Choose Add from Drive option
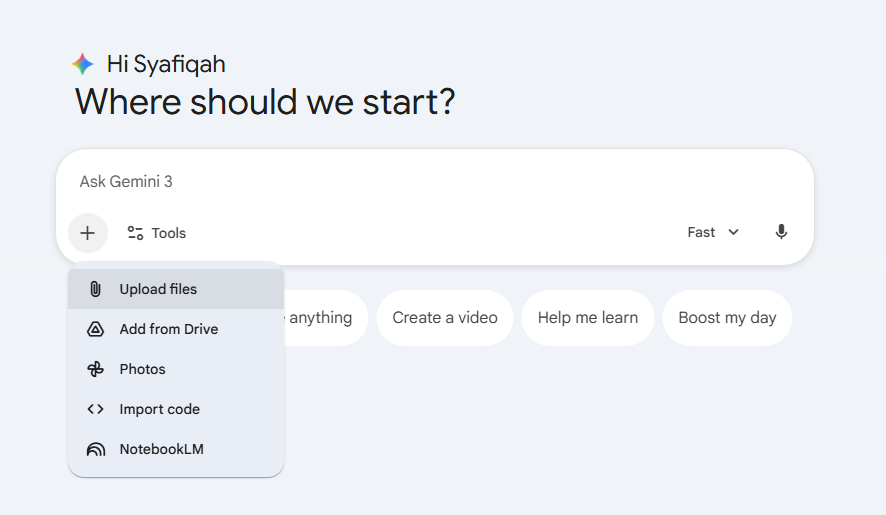This screenshot has height=515, width=886. pos(176,329)
